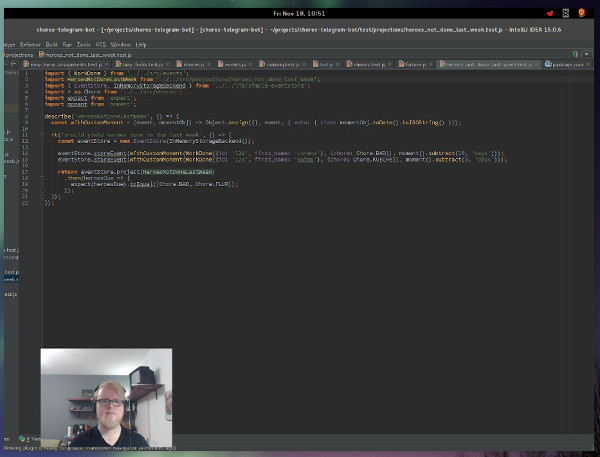Switch to the ranking.test.js editor tab
Image resolution: width=600 pixels, height=457 pixels.
pyautogui.click(x=284, y=64)
